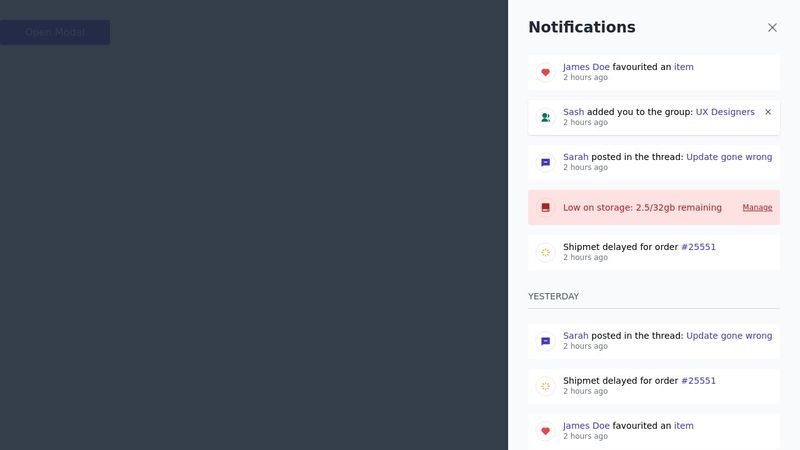Image resolution: width=800 pixels, height=450 pixels.
Task: Open order #25551 in today's notifications
Action: coord(698,247)
